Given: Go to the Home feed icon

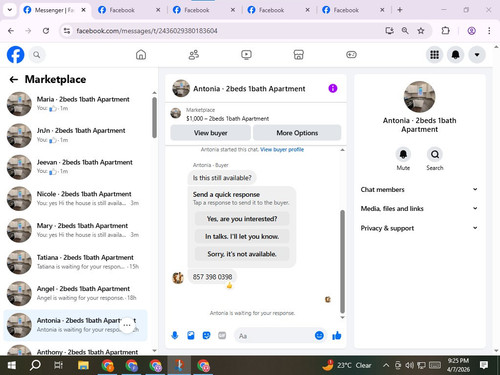Looking at the screenshot, I should 141,55.
